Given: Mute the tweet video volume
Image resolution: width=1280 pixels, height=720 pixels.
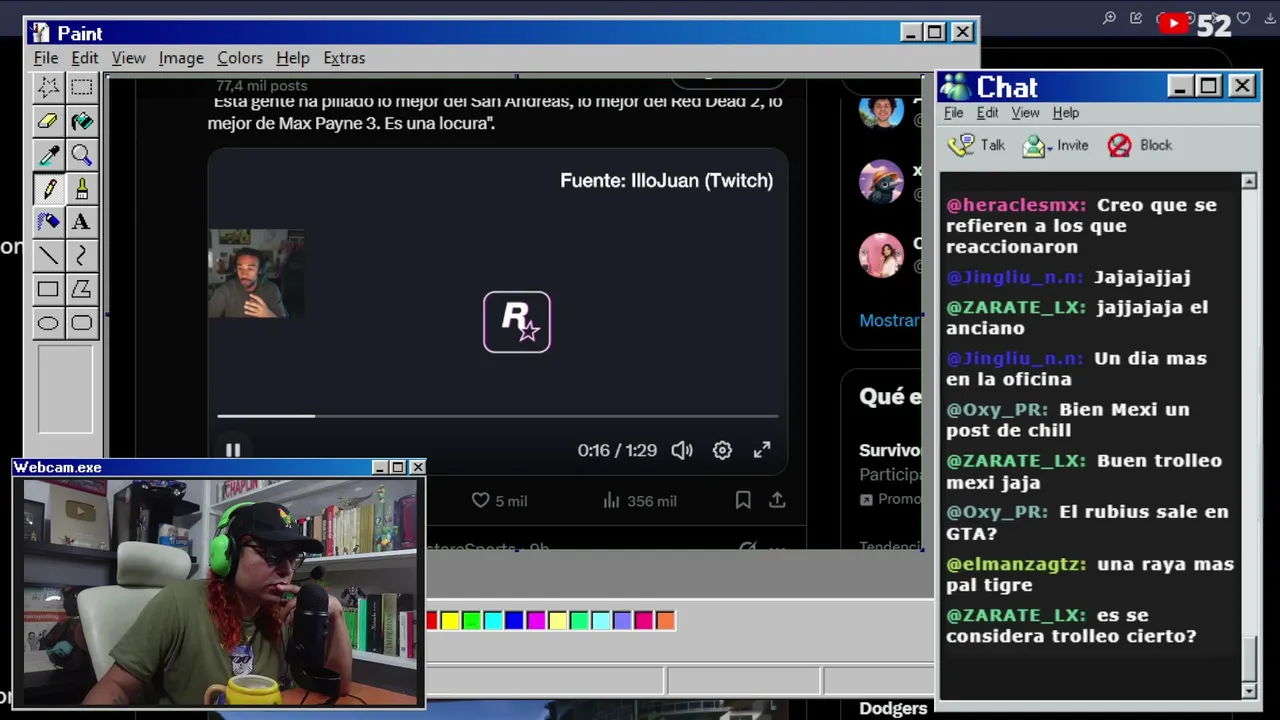Looking at the screenshot, I should [682, 451].
